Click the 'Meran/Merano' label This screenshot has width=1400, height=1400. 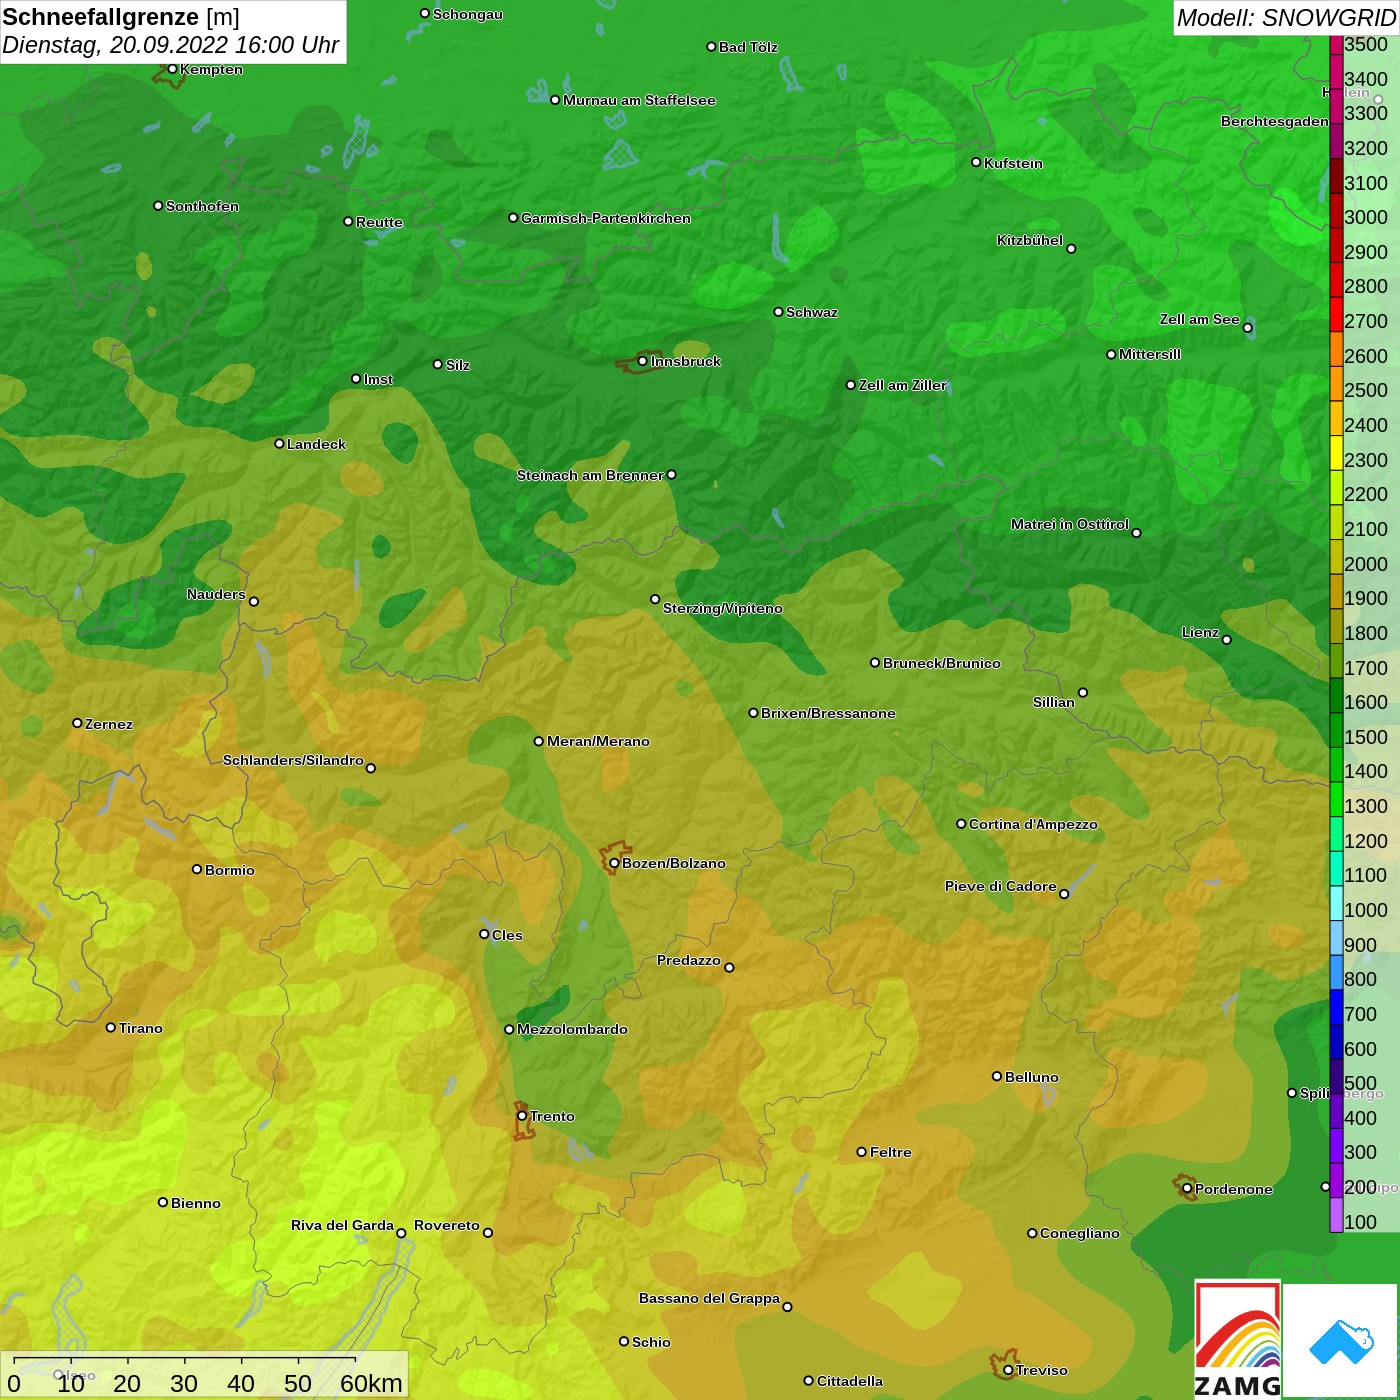[x=598, y=741]
